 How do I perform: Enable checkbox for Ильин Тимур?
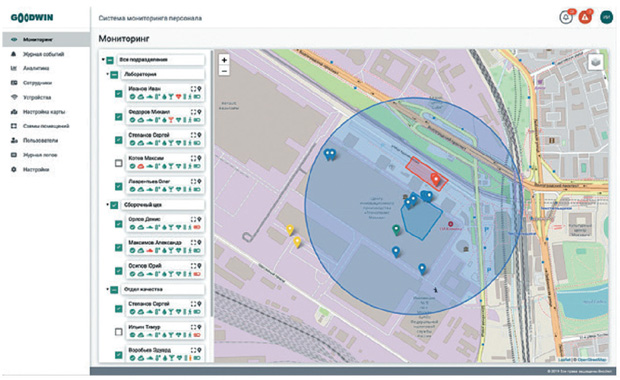pos(118,332)
